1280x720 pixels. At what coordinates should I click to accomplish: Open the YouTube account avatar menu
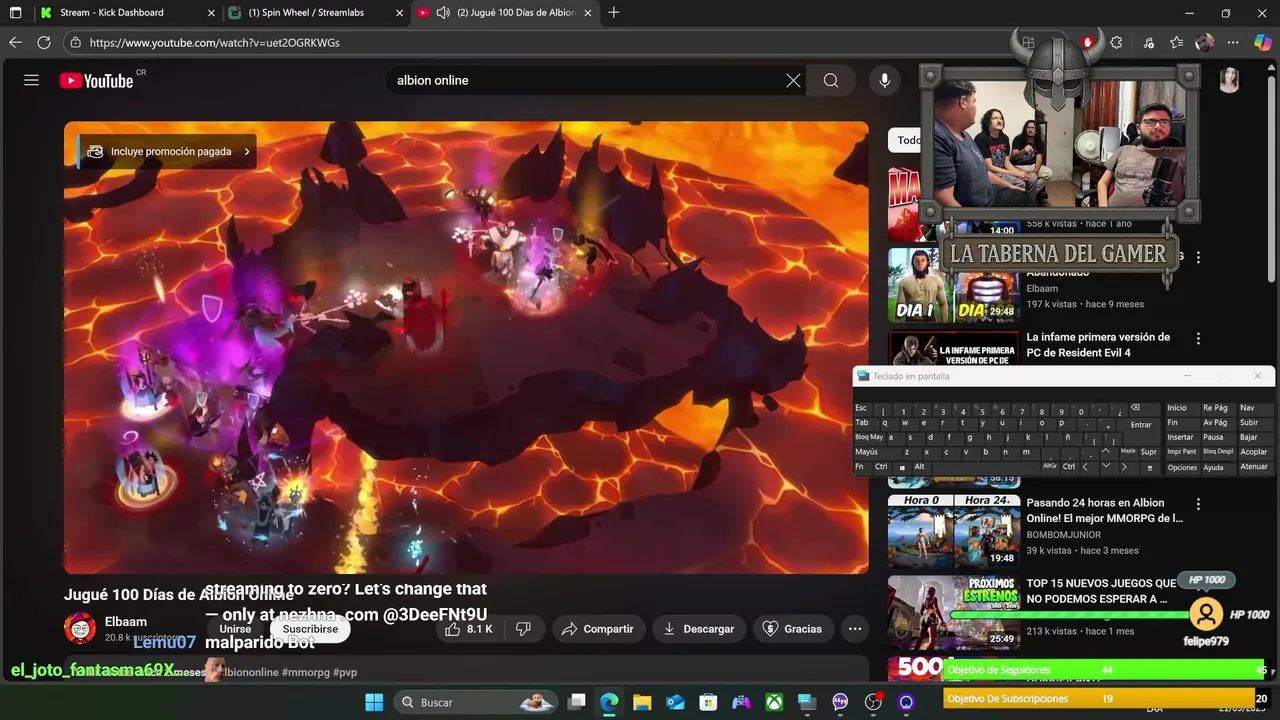pyautogui.click(x=1229, y=80)
